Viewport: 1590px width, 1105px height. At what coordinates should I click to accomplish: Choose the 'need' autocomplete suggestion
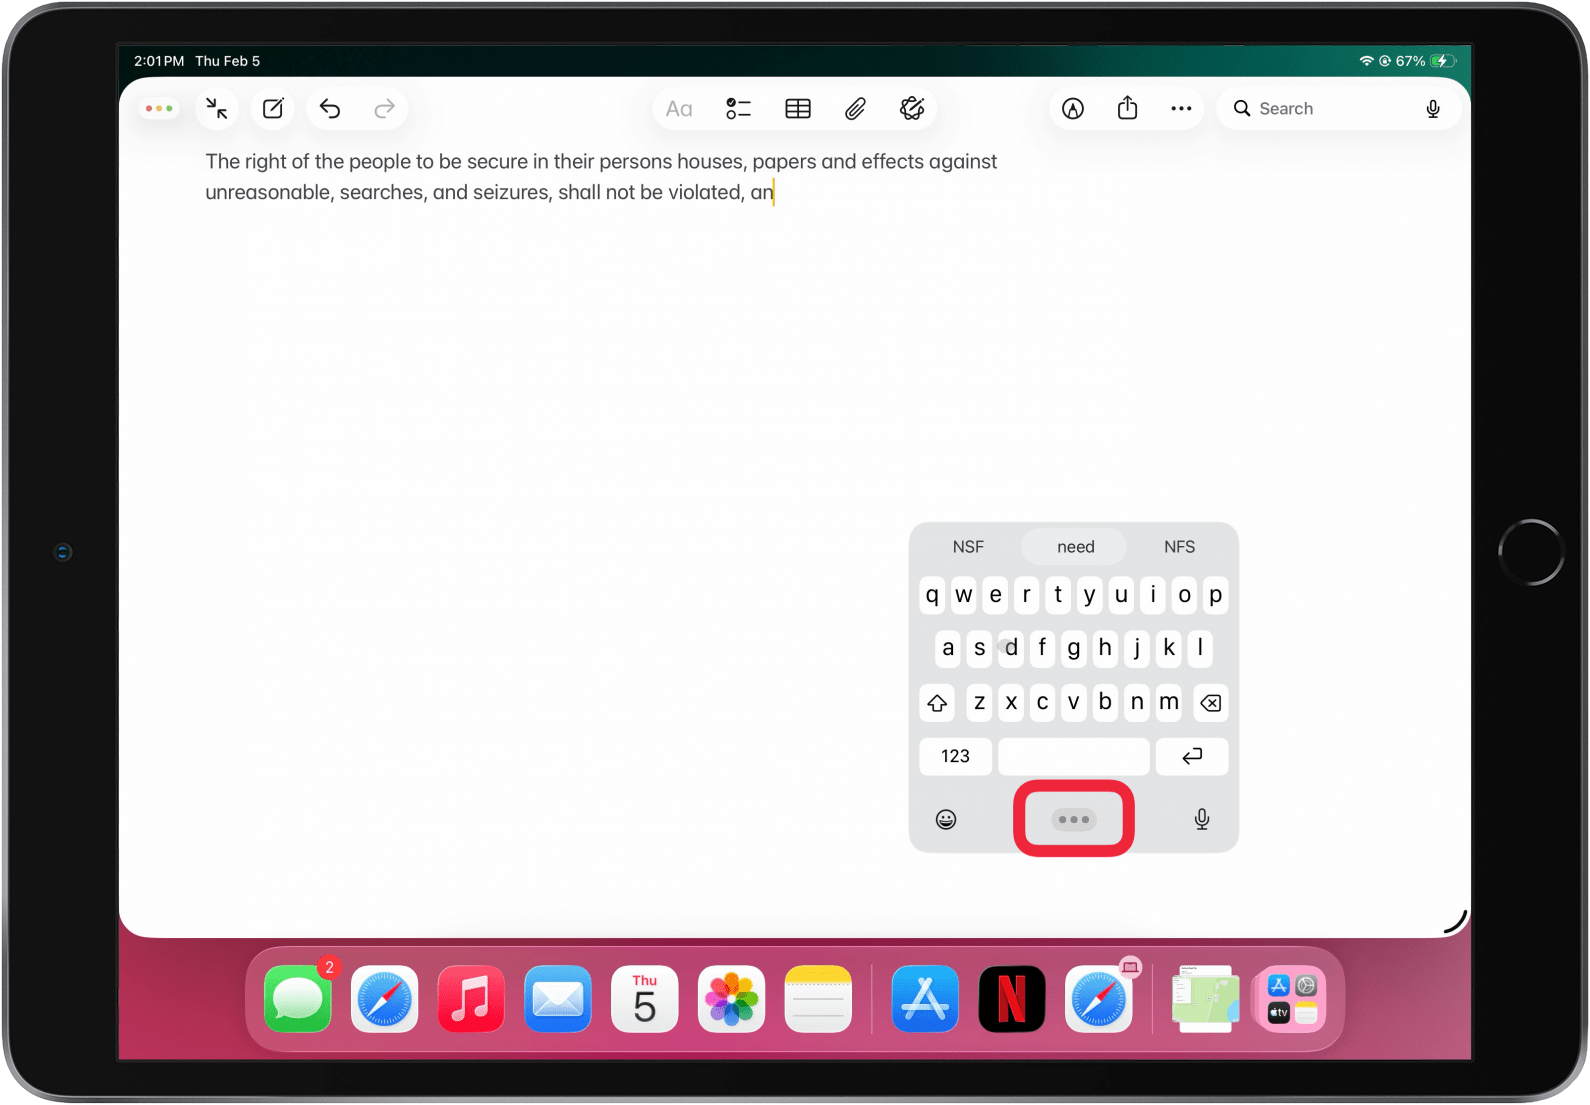tap(1075, 547)
